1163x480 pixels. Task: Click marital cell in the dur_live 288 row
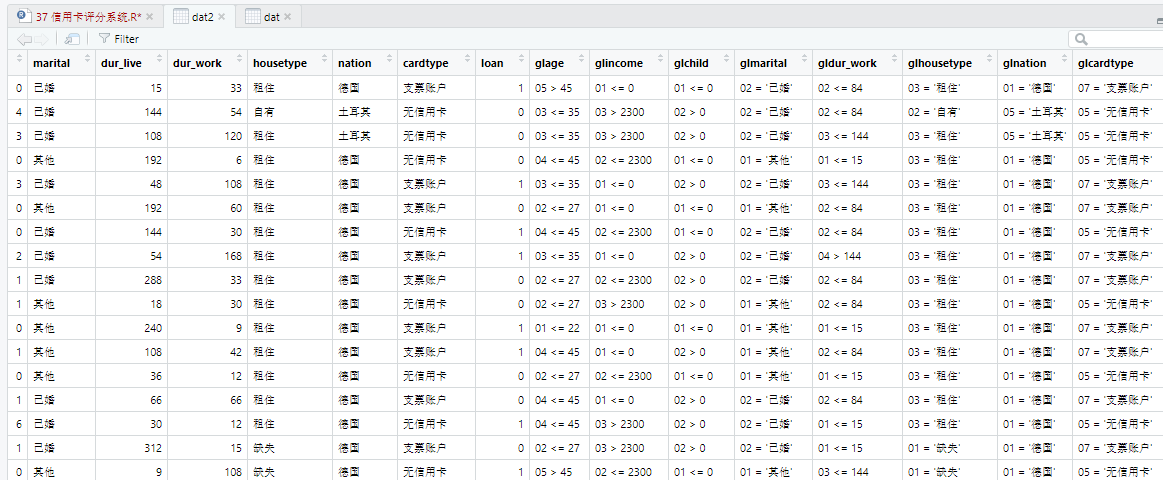click(x=62, y=280)
